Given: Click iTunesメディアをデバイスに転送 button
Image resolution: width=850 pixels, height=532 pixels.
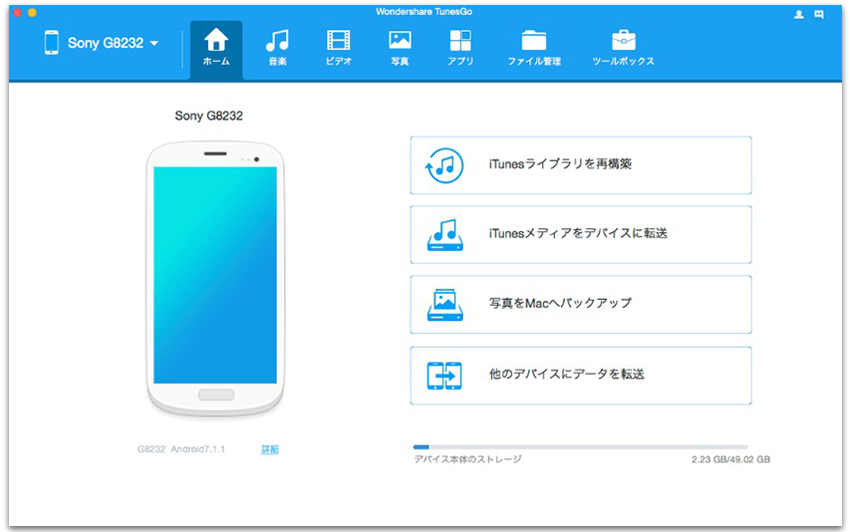Looking at the screenshot, I should pyautogui.click(x=581, y=234).
